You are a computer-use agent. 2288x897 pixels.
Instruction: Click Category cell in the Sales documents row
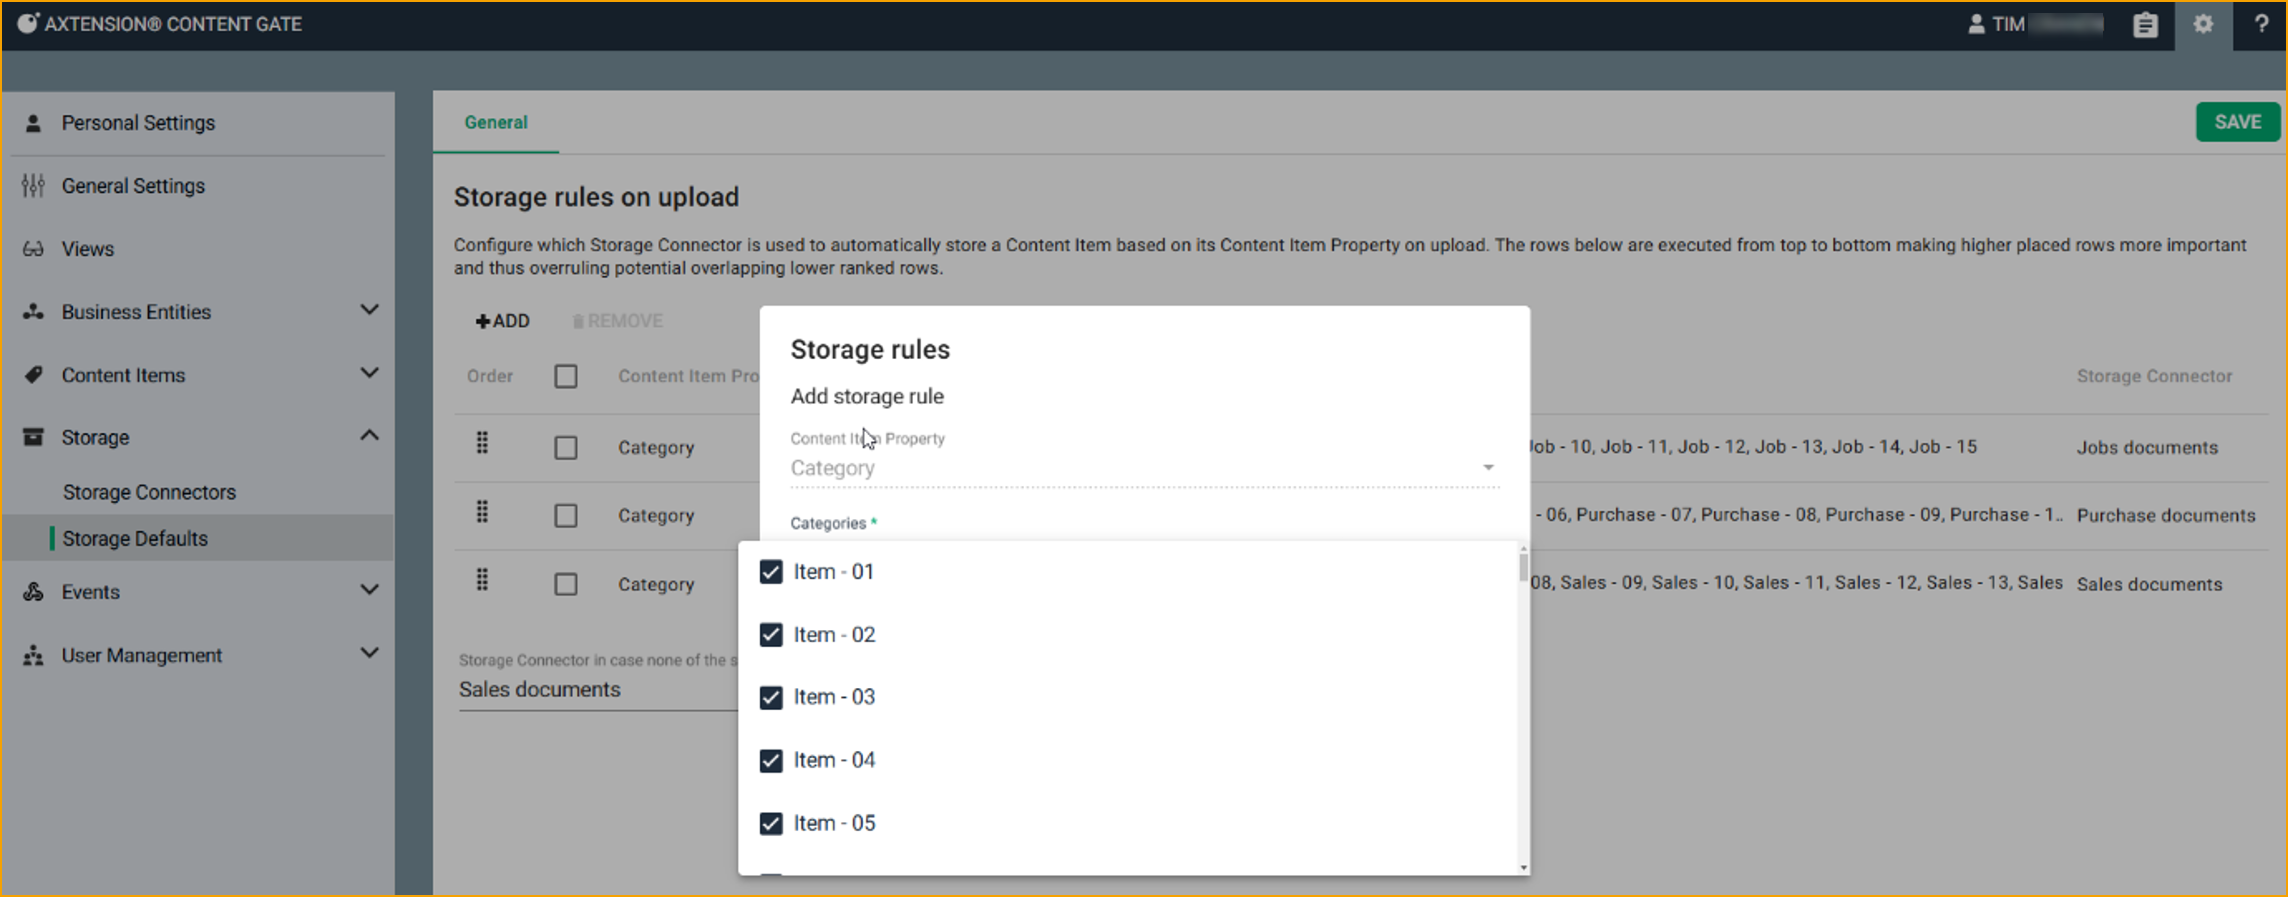click(x=656, y=584)
